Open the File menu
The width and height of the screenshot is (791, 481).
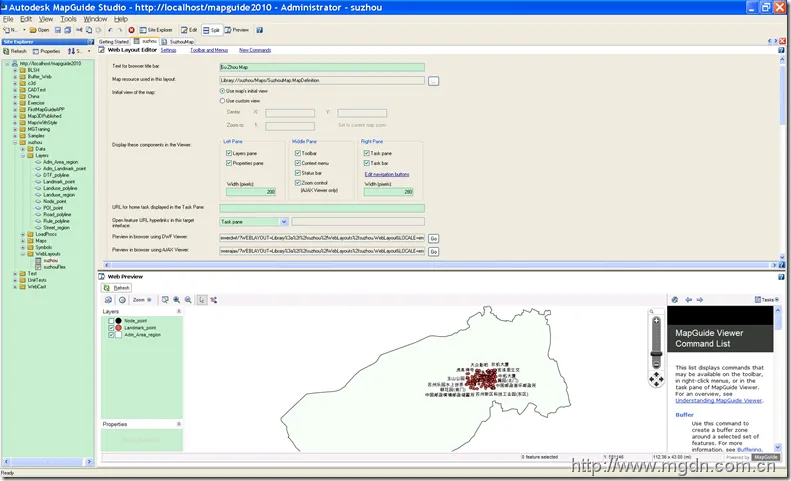coord(8,19)
